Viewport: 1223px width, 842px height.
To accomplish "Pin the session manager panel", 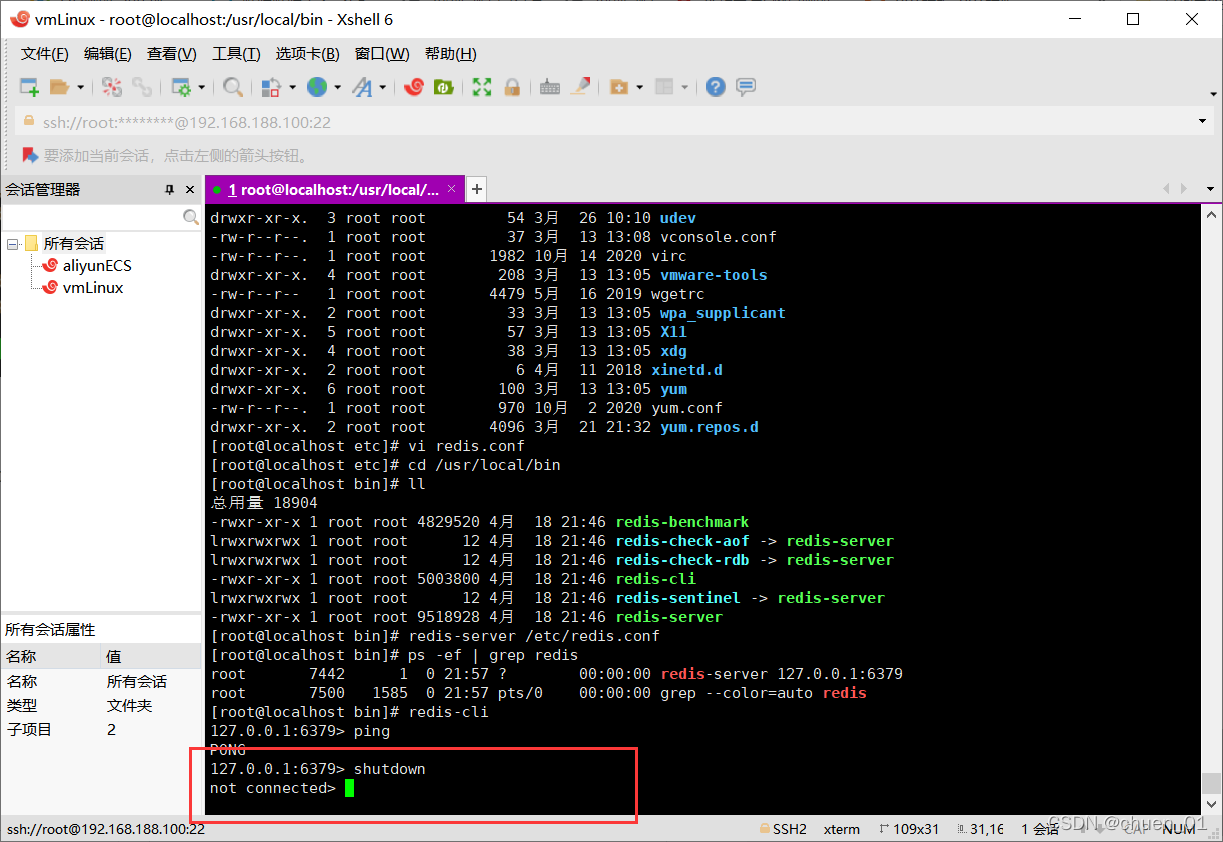I will tap(169, 189).
